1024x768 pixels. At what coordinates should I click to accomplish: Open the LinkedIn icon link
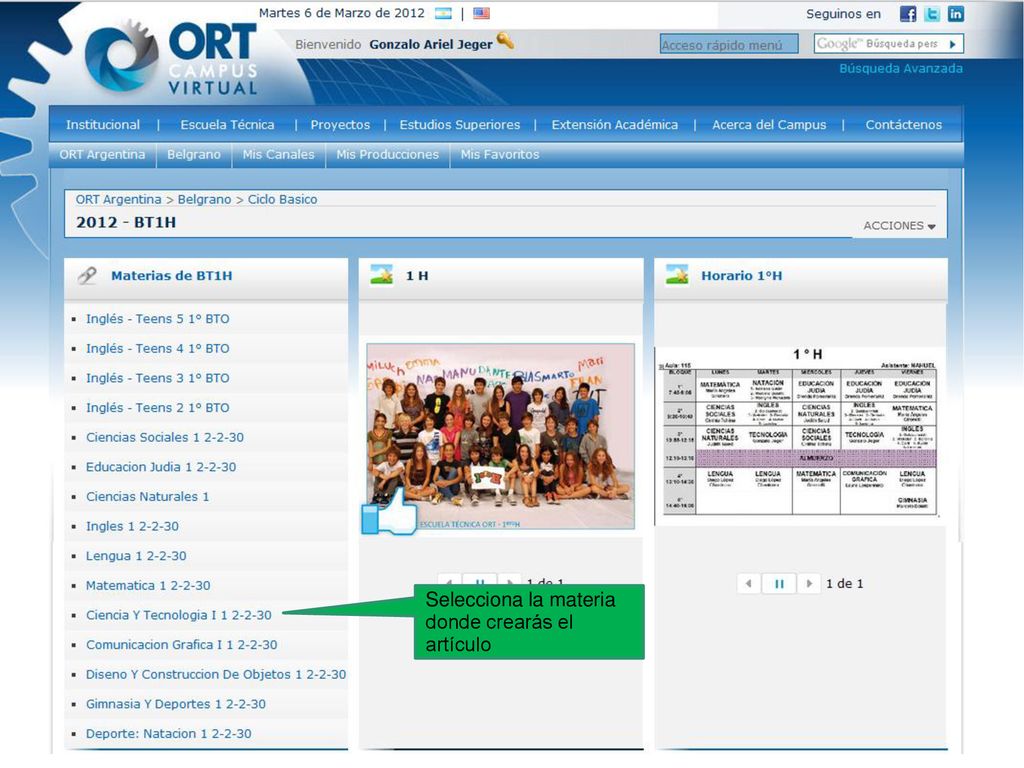pos(955,14)
